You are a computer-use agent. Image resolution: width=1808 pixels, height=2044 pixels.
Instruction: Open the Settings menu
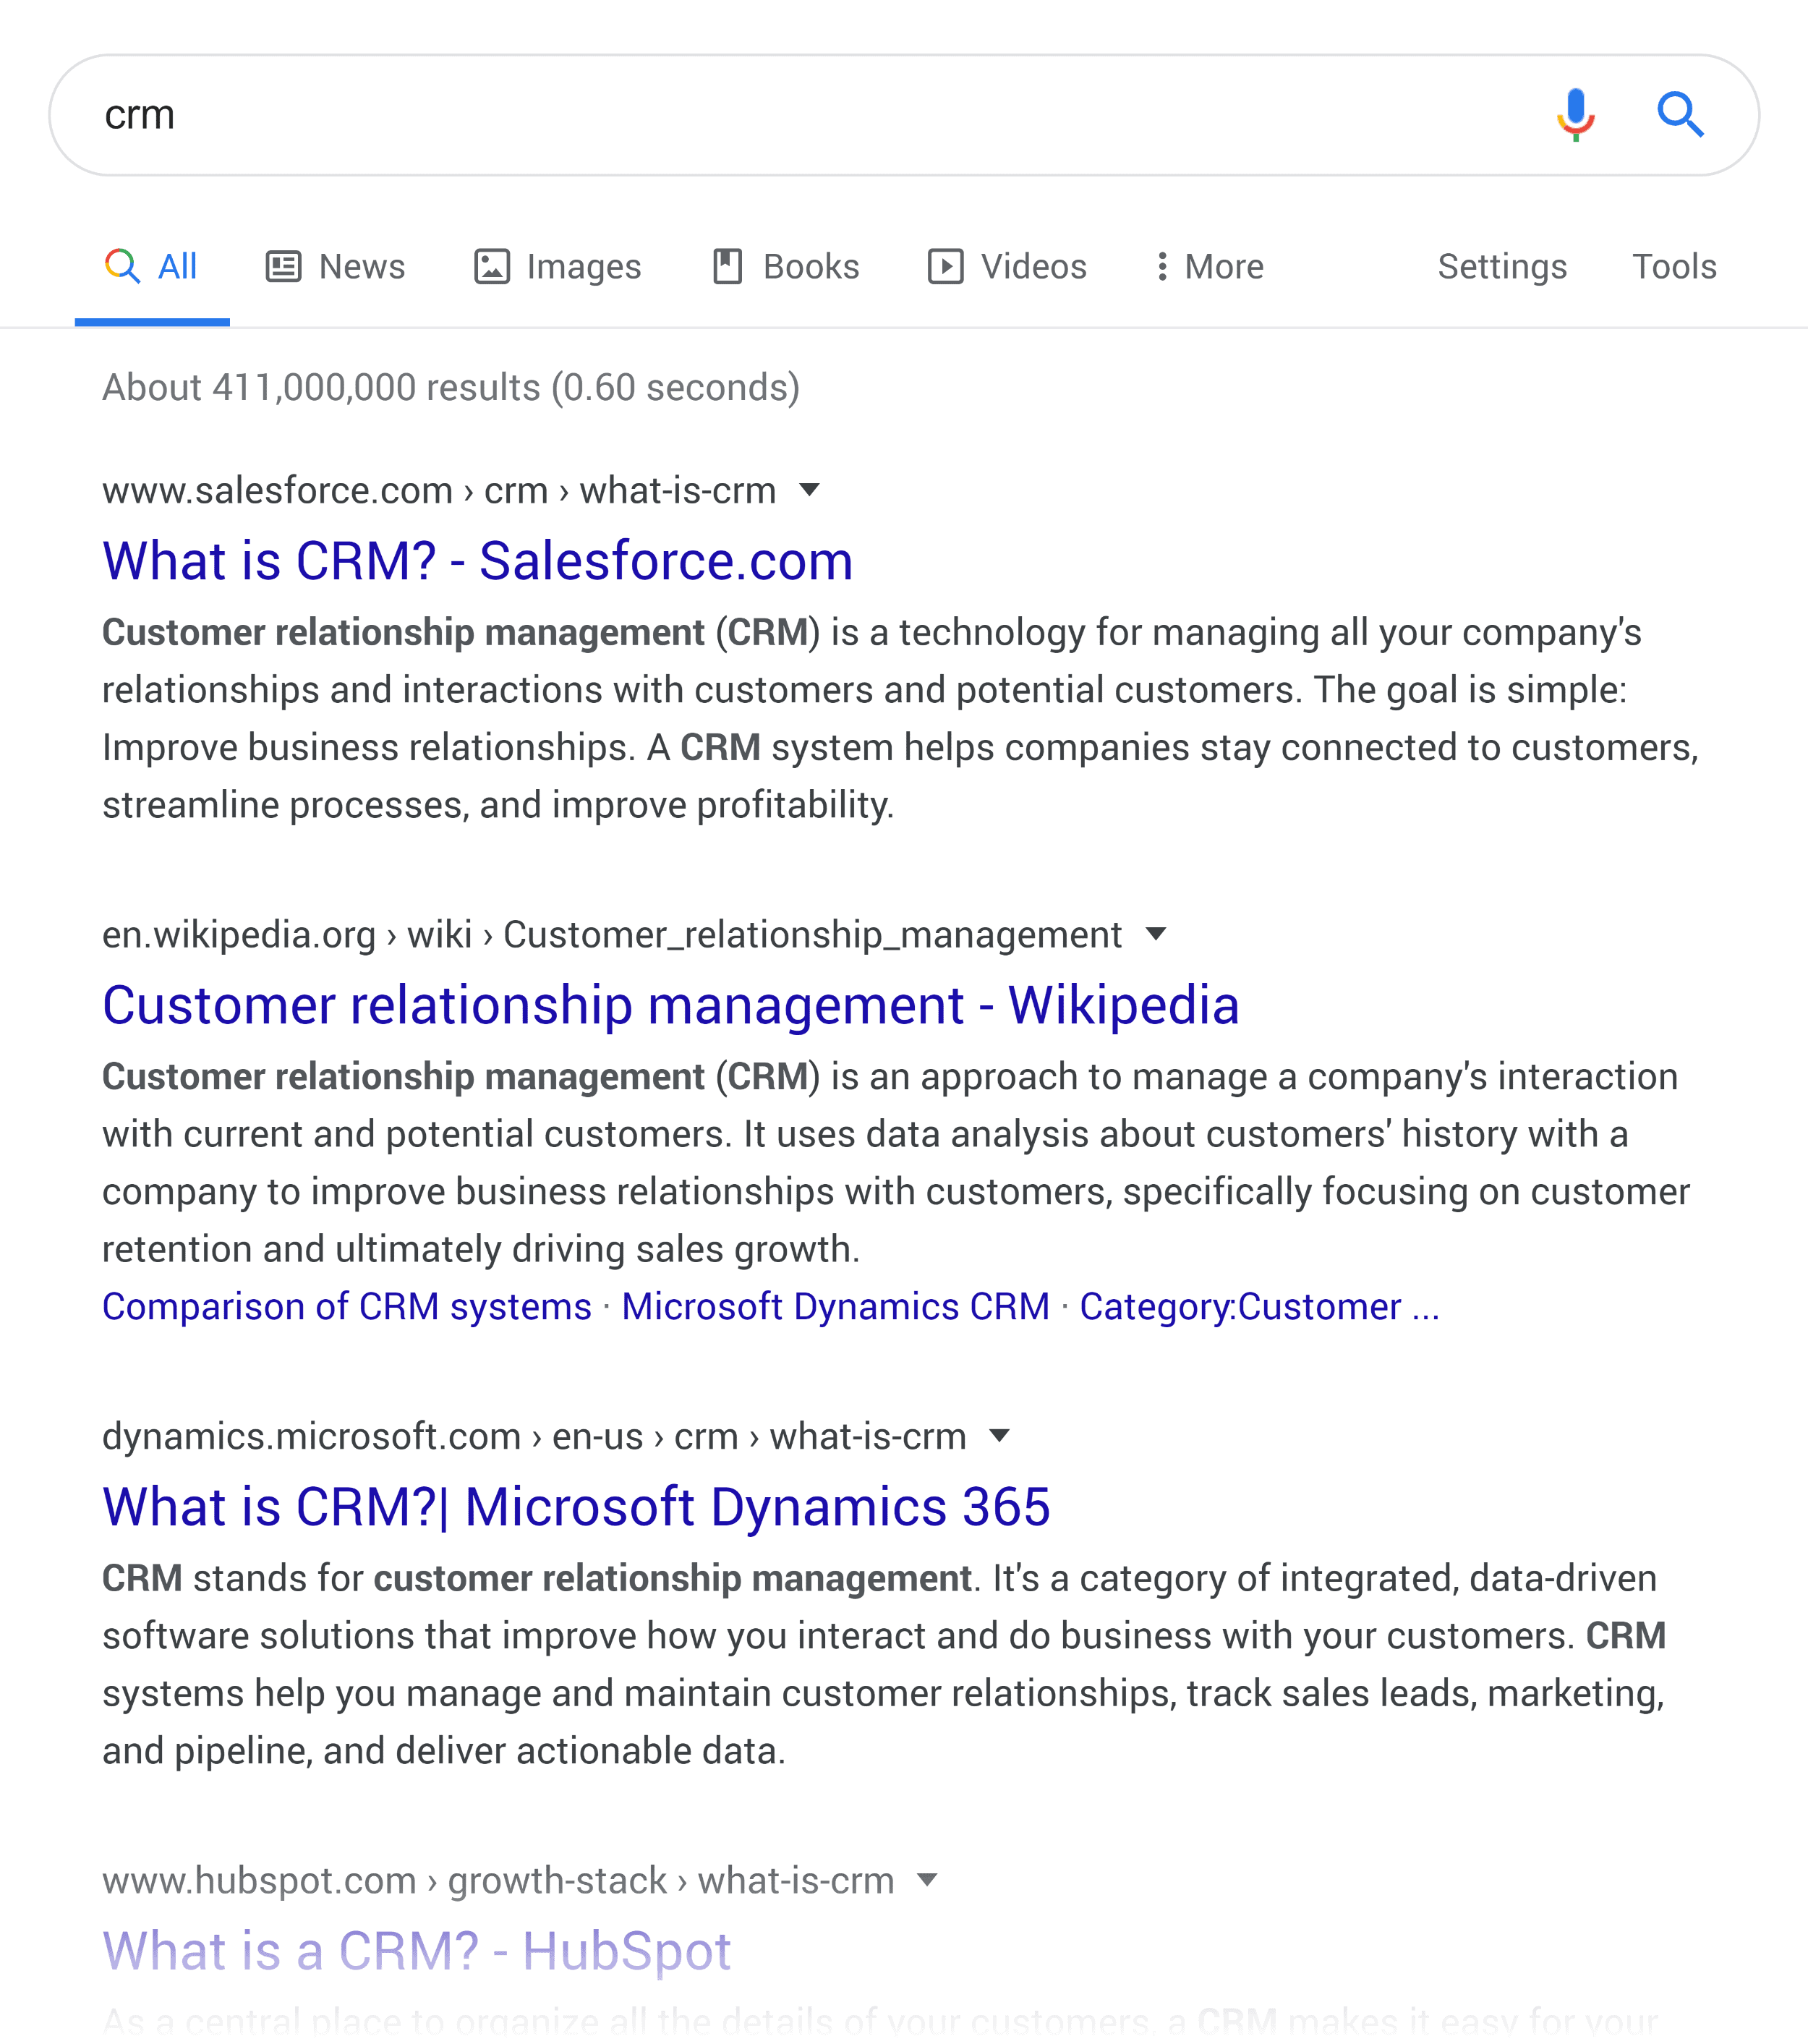point(1502,267)
